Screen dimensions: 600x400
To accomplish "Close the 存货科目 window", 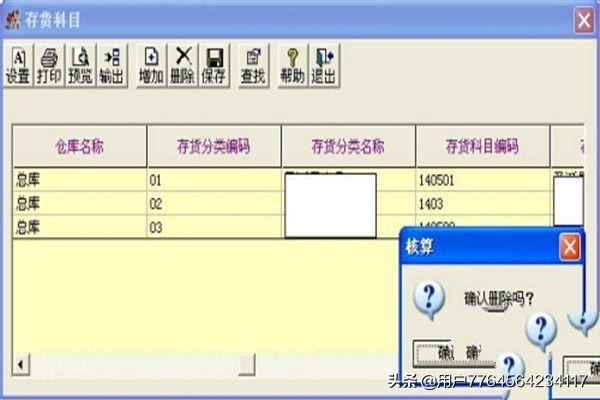I will pyautogui.click(x=584, y=20).
